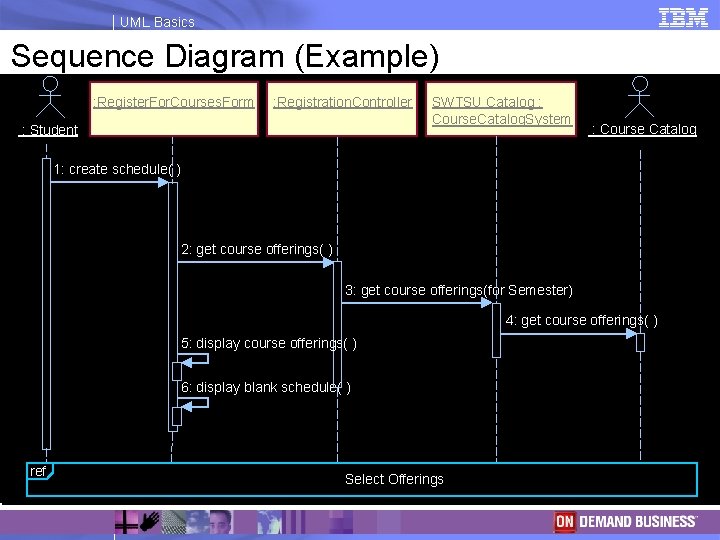720x540 pixels.
Task: Click the Course Catalog actor stick figure
Action: point(639,97)
